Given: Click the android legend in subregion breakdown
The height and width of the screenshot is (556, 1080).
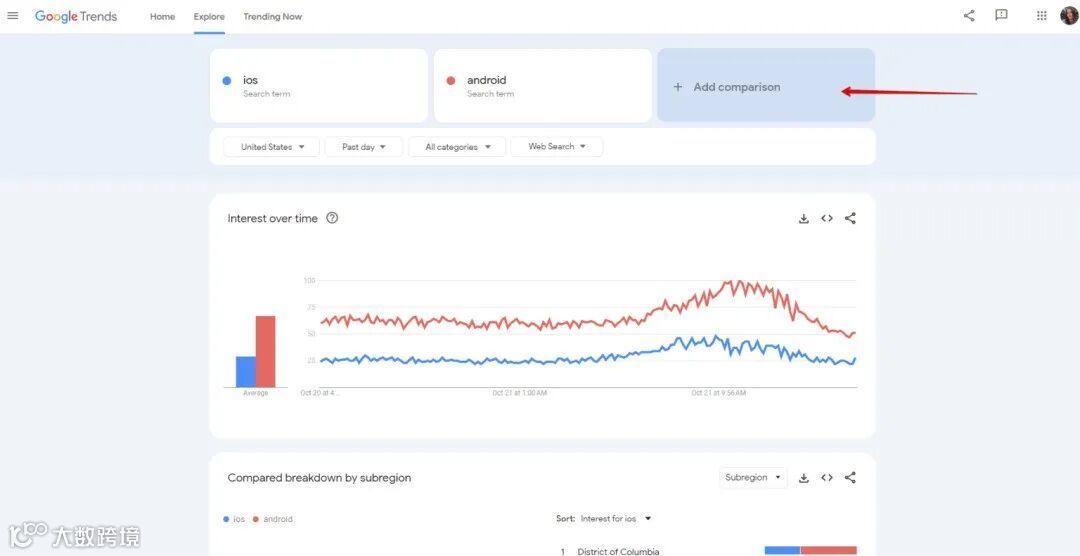Looking at the screenshot, I should point(273,519).
